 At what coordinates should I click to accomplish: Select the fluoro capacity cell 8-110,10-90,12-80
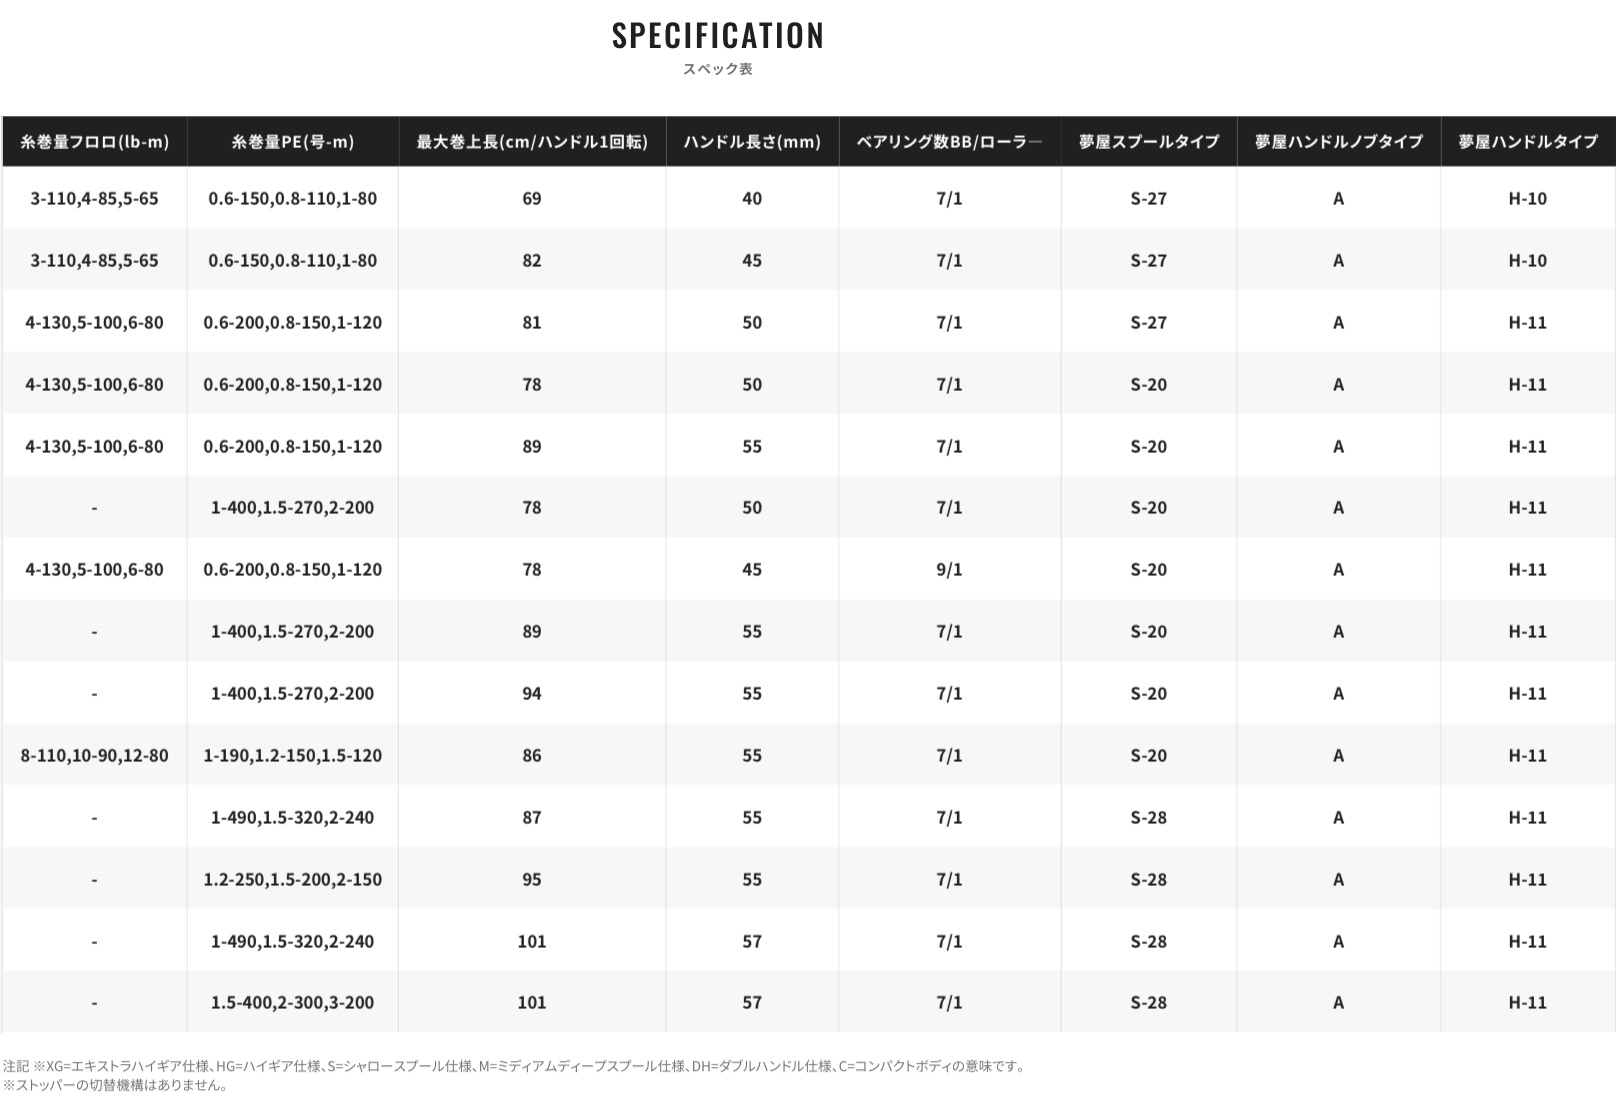[94, 756]
